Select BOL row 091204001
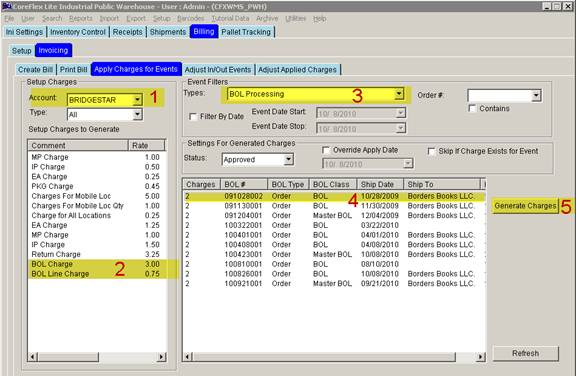 [x=334, y=215]
